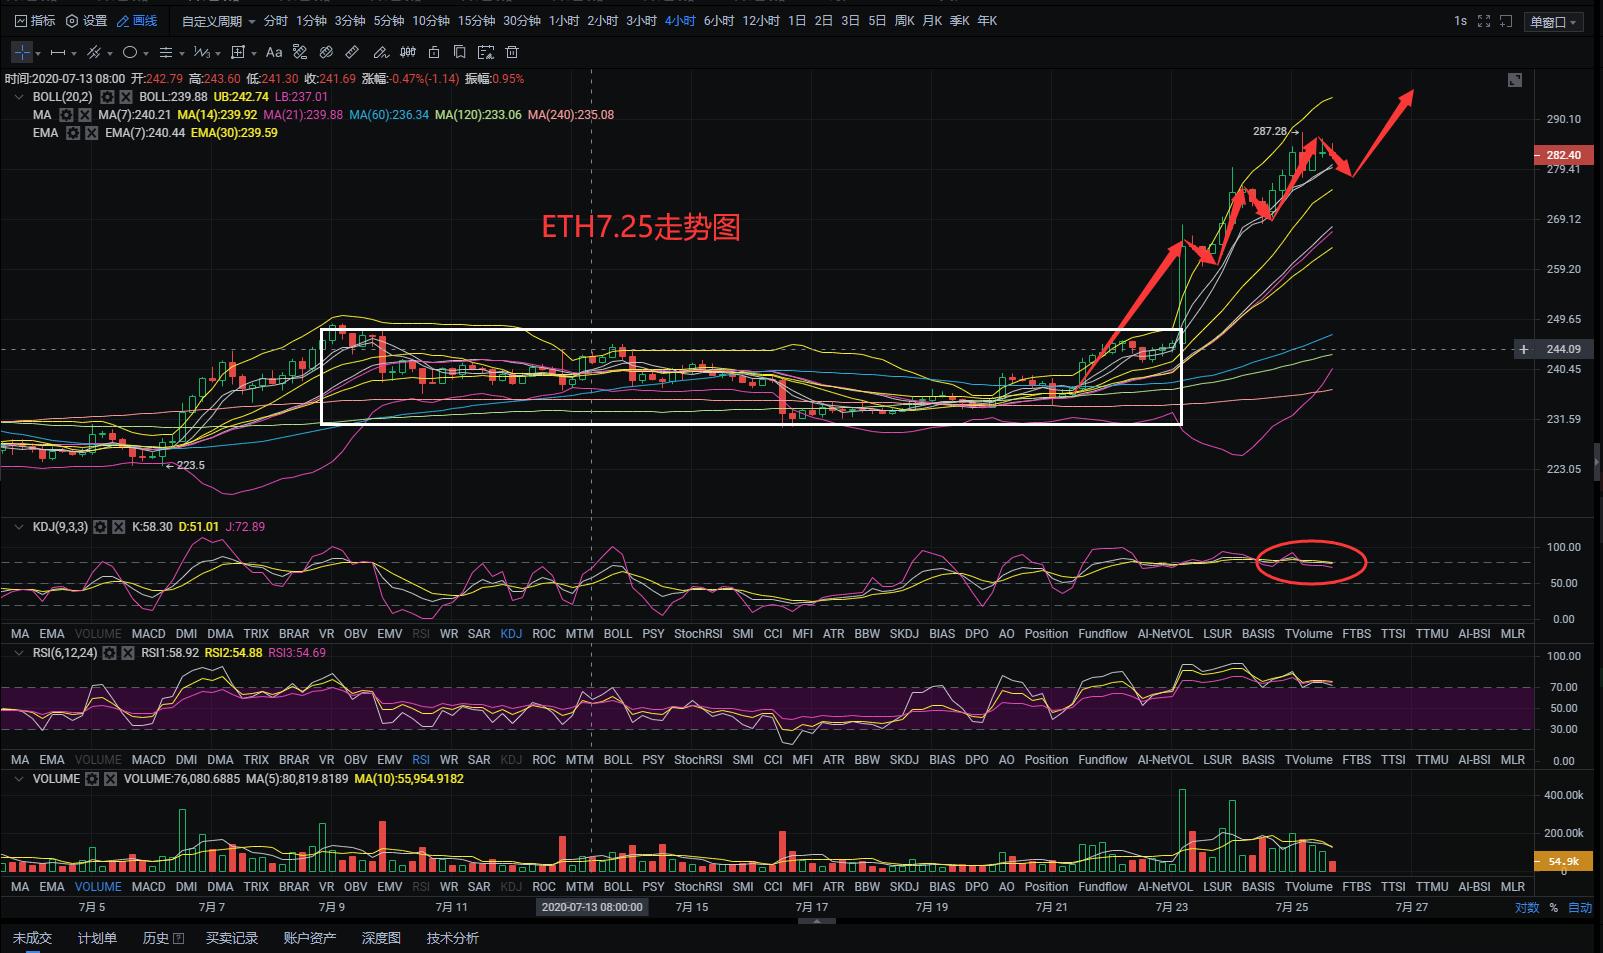
Task: Open the 自定义周期 custom period dropdown
Action: click(x=218, y=21)
